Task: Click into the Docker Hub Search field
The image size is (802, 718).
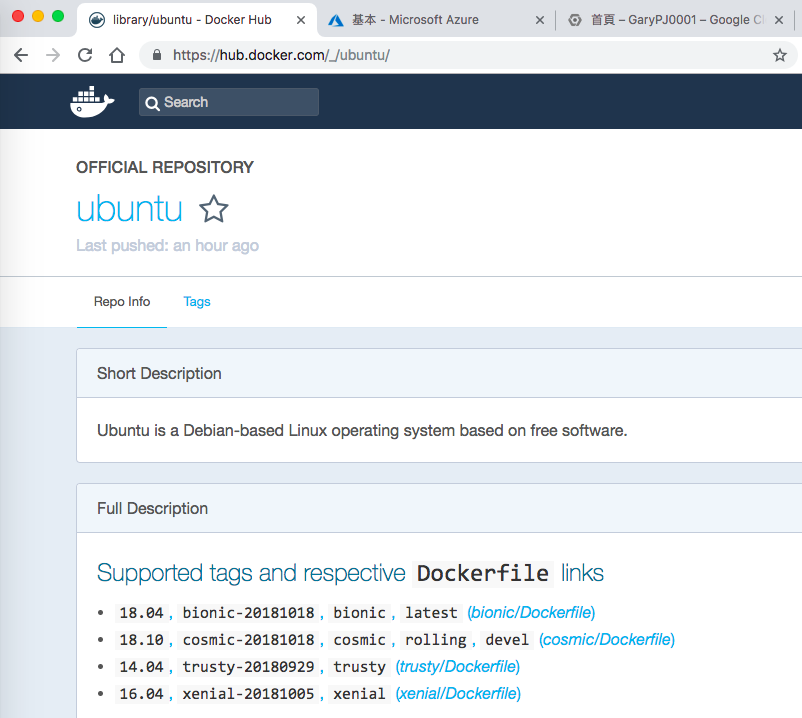Action: (229, 102)
